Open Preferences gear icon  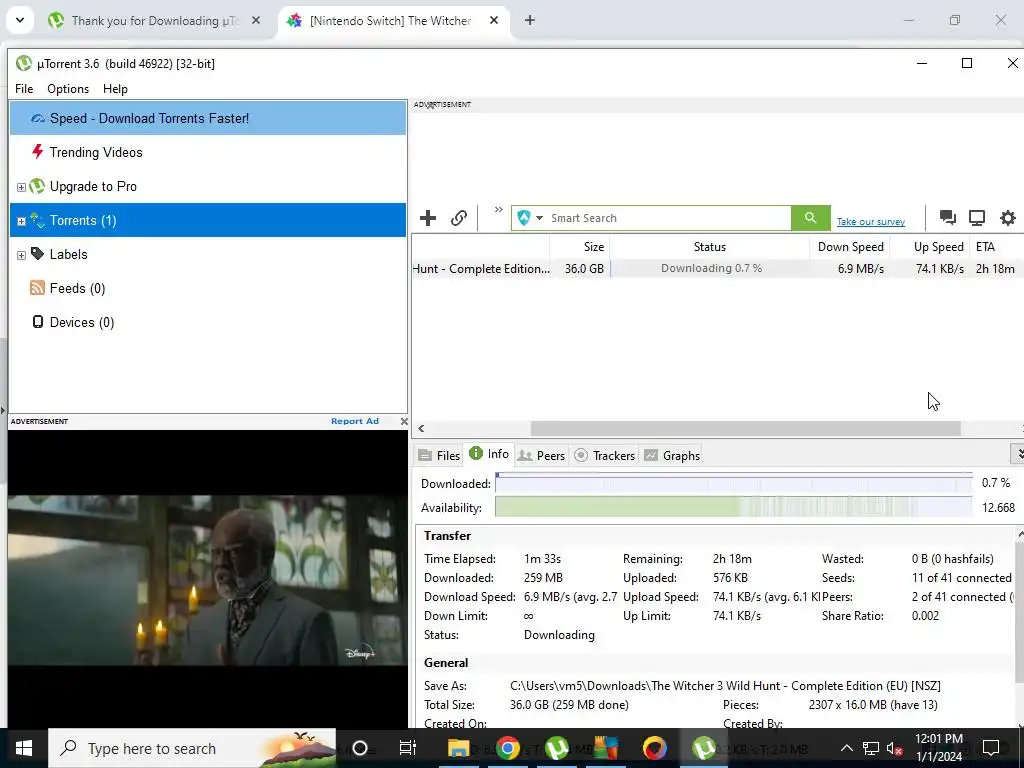point(1008,217)
